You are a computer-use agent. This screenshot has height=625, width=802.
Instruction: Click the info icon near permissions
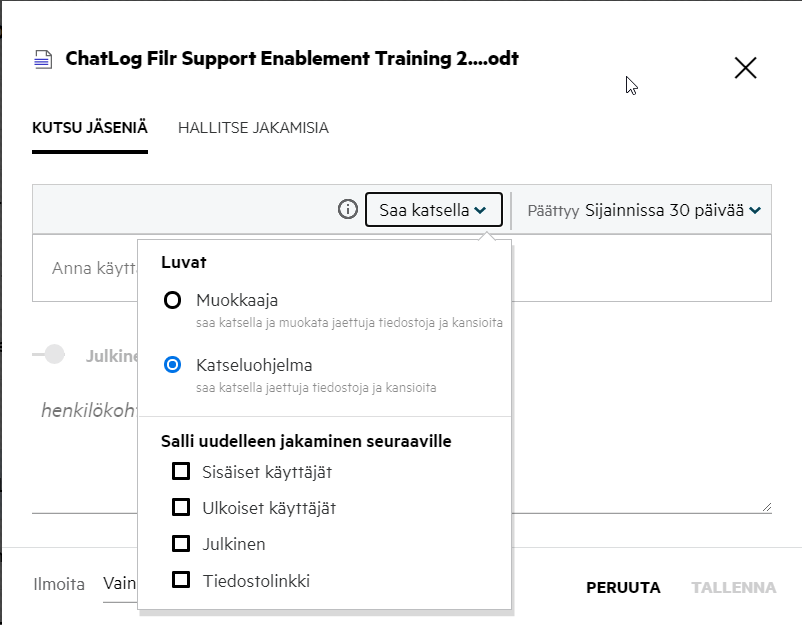tap(347, 210)
